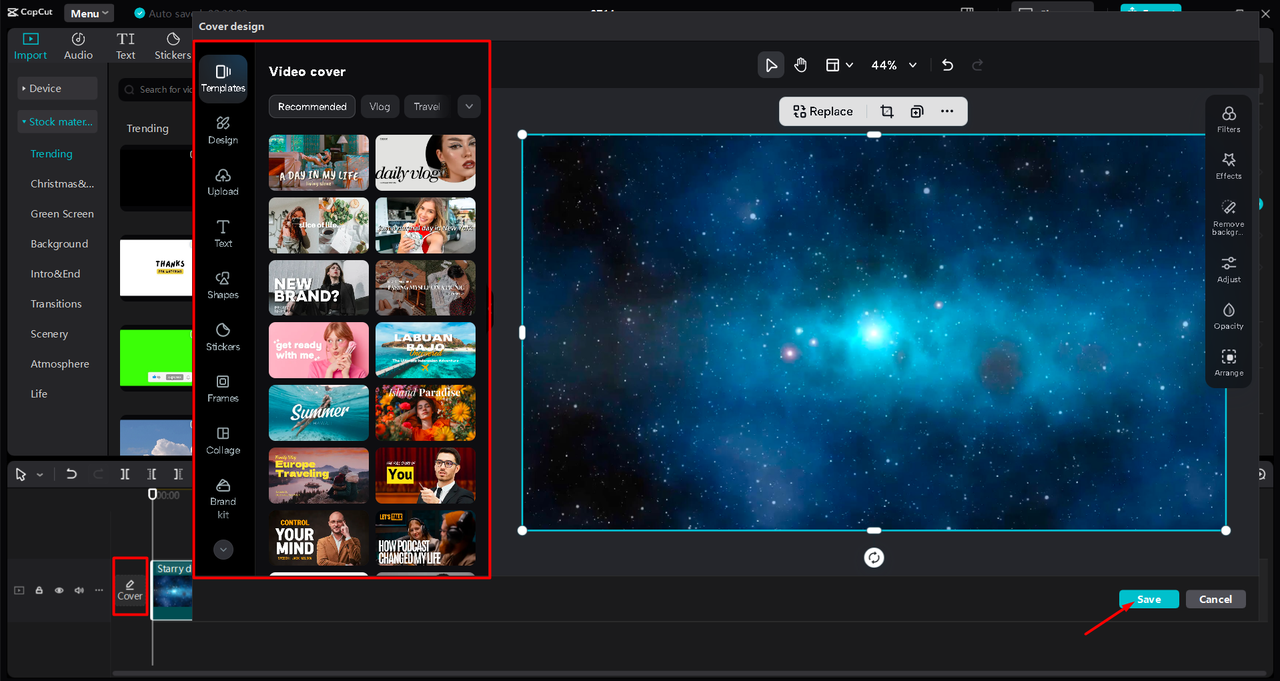
Task: Toggle track lock on timeline
Action: (x=39, y=591)
